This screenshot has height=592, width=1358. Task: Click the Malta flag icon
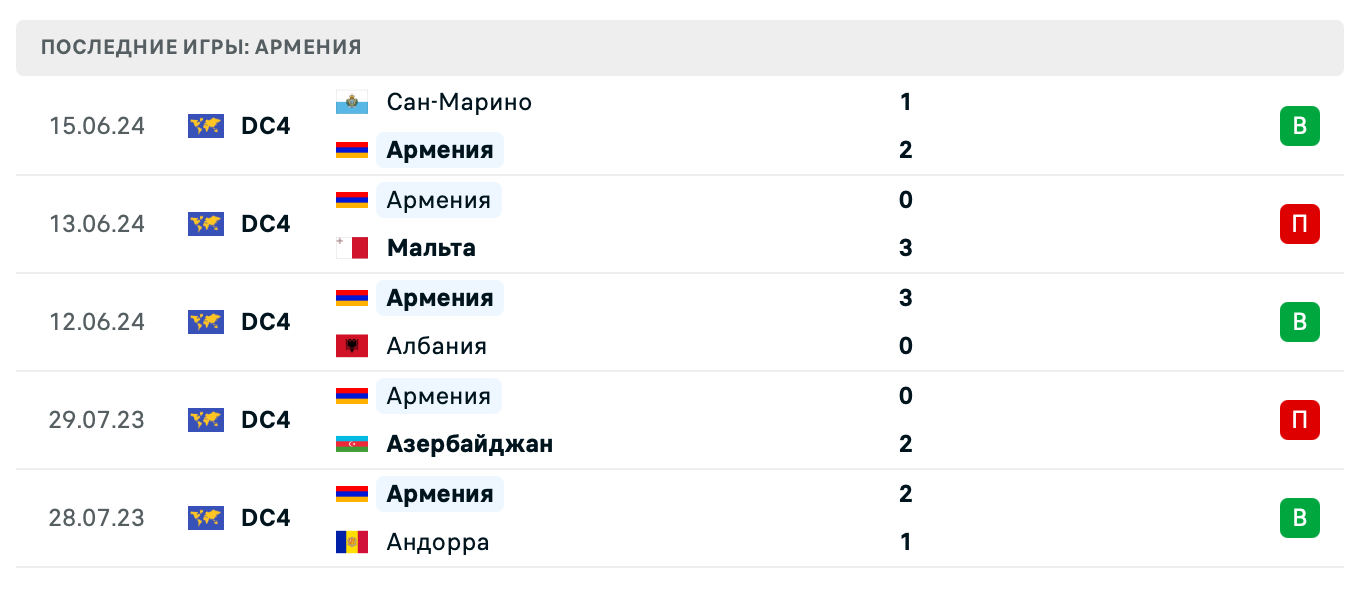coord(352,248)
